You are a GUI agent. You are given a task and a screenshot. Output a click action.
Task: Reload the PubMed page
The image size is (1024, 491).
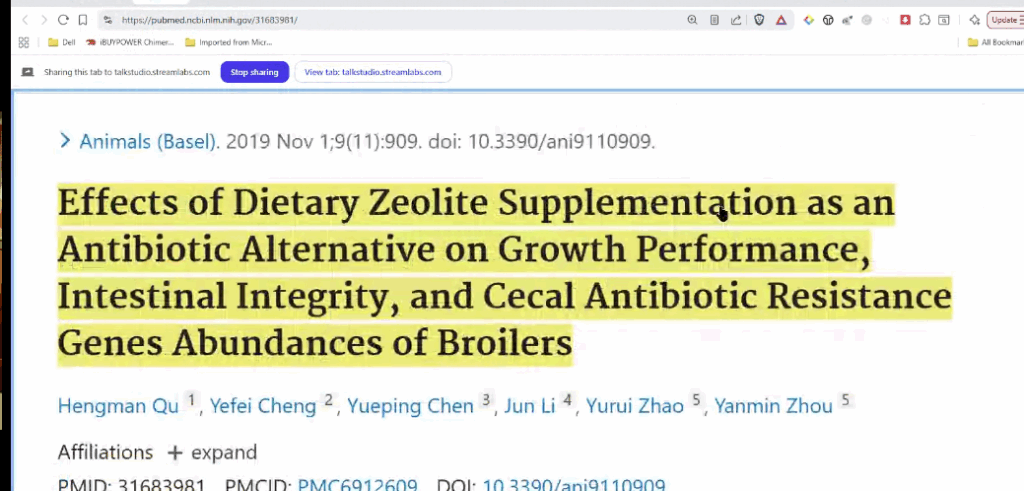coord(63,20)
